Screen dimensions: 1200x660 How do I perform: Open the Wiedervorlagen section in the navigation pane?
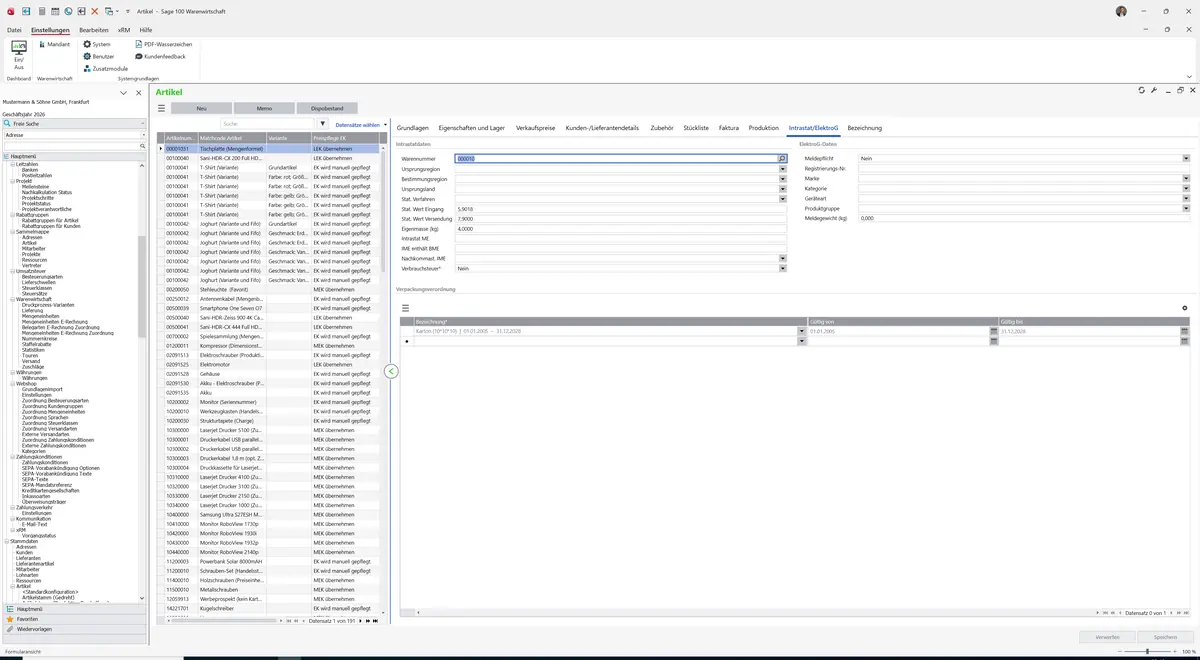tap(74, 629)
